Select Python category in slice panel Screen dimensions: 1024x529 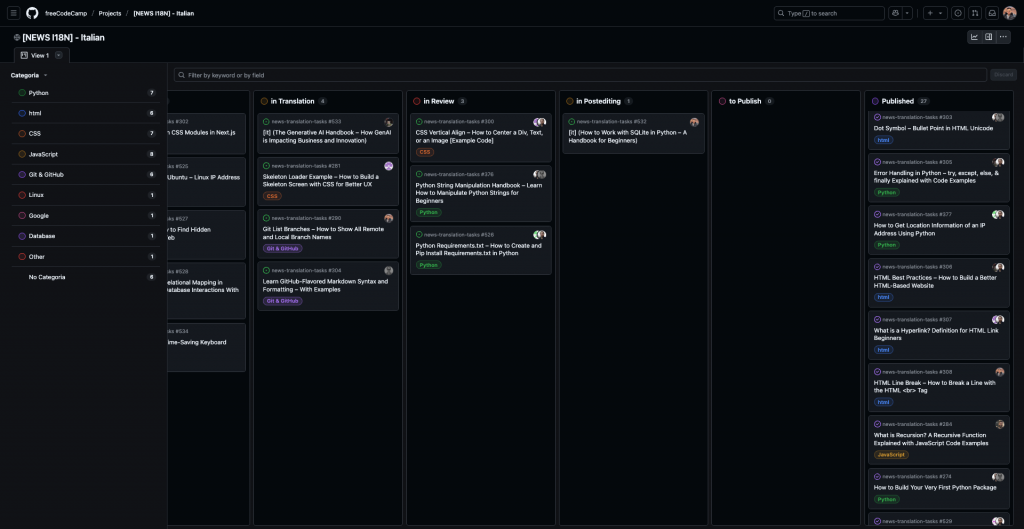click(x=84, y=93)
